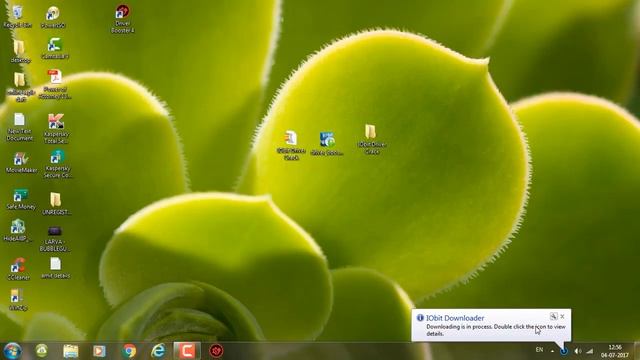
Task: Click green circular taskbar icon beside Start
Action: pyautogui.click(x=41, y=351)
